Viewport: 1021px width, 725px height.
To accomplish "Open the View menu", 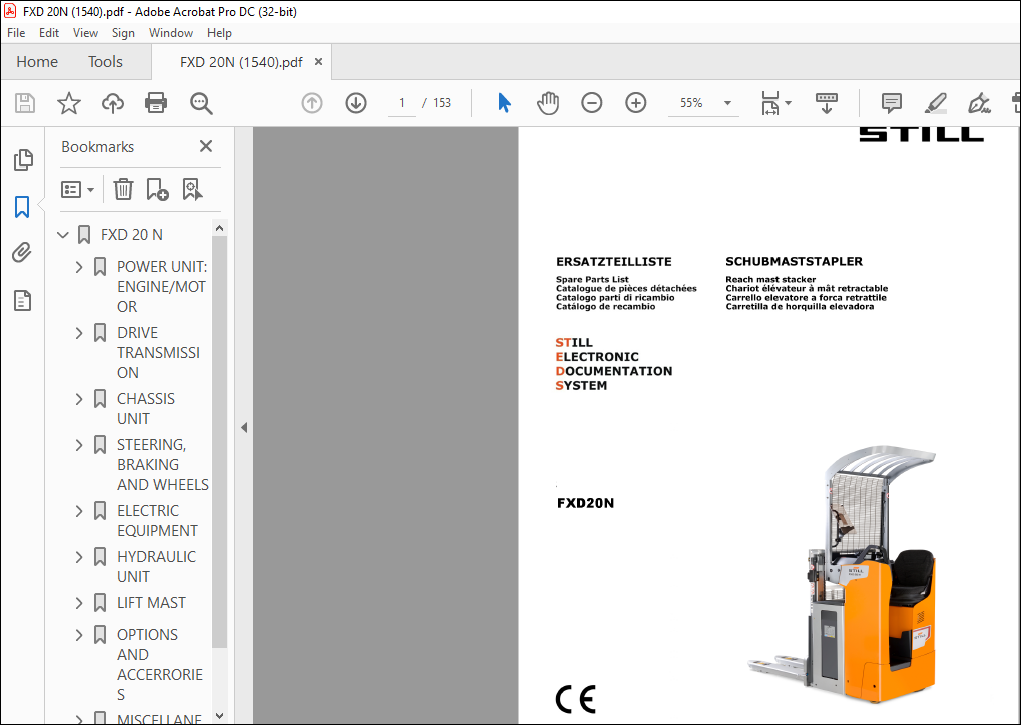I will [x=85, y=33].
